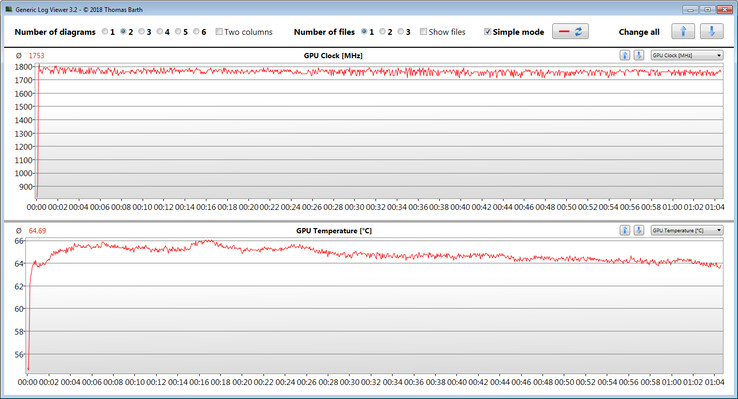Image resolution: width=738 pixels, height=399 pixels.
Task: Minimize the Generic Log Viewer window
Action: (690, 9)
